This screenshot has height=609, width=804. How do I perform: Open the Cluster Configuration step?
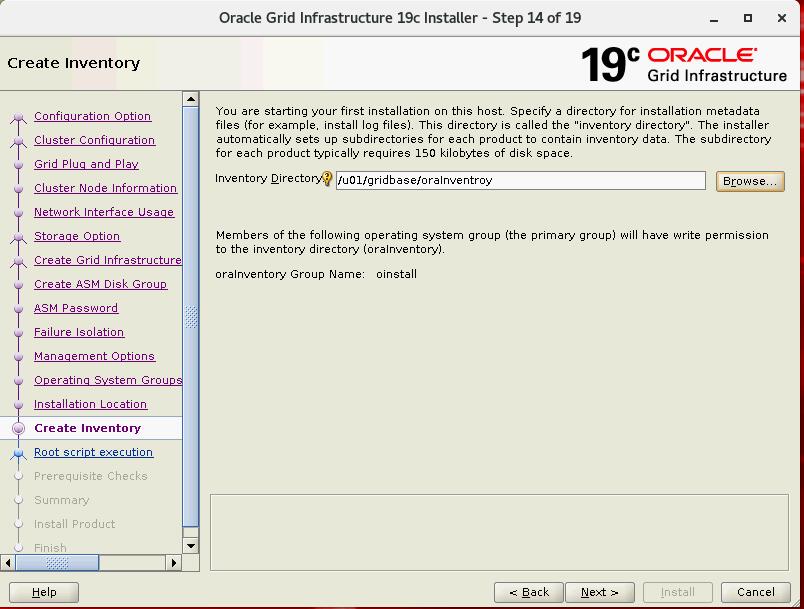[x=94, y=141]
